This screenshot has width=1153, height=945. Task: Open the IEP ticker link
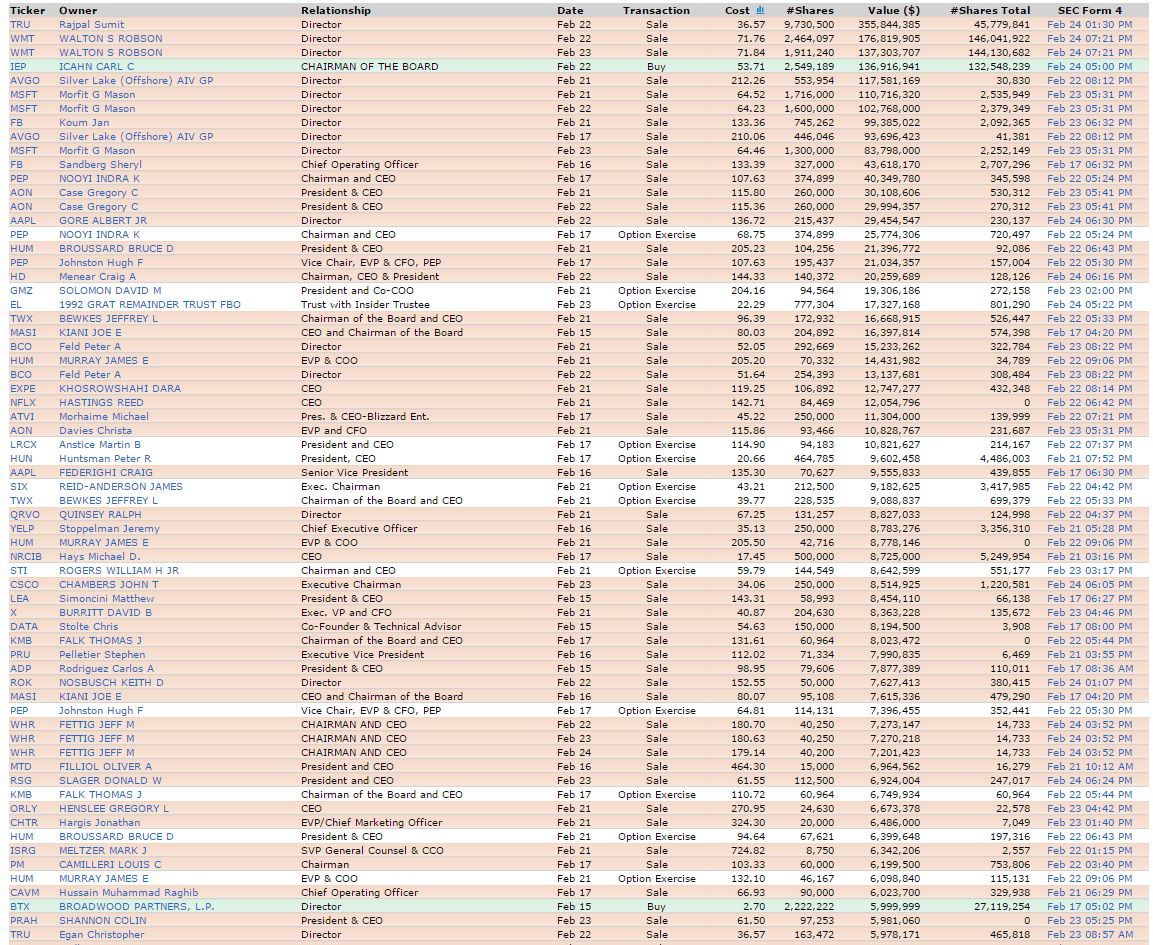[x=18, y=67]
